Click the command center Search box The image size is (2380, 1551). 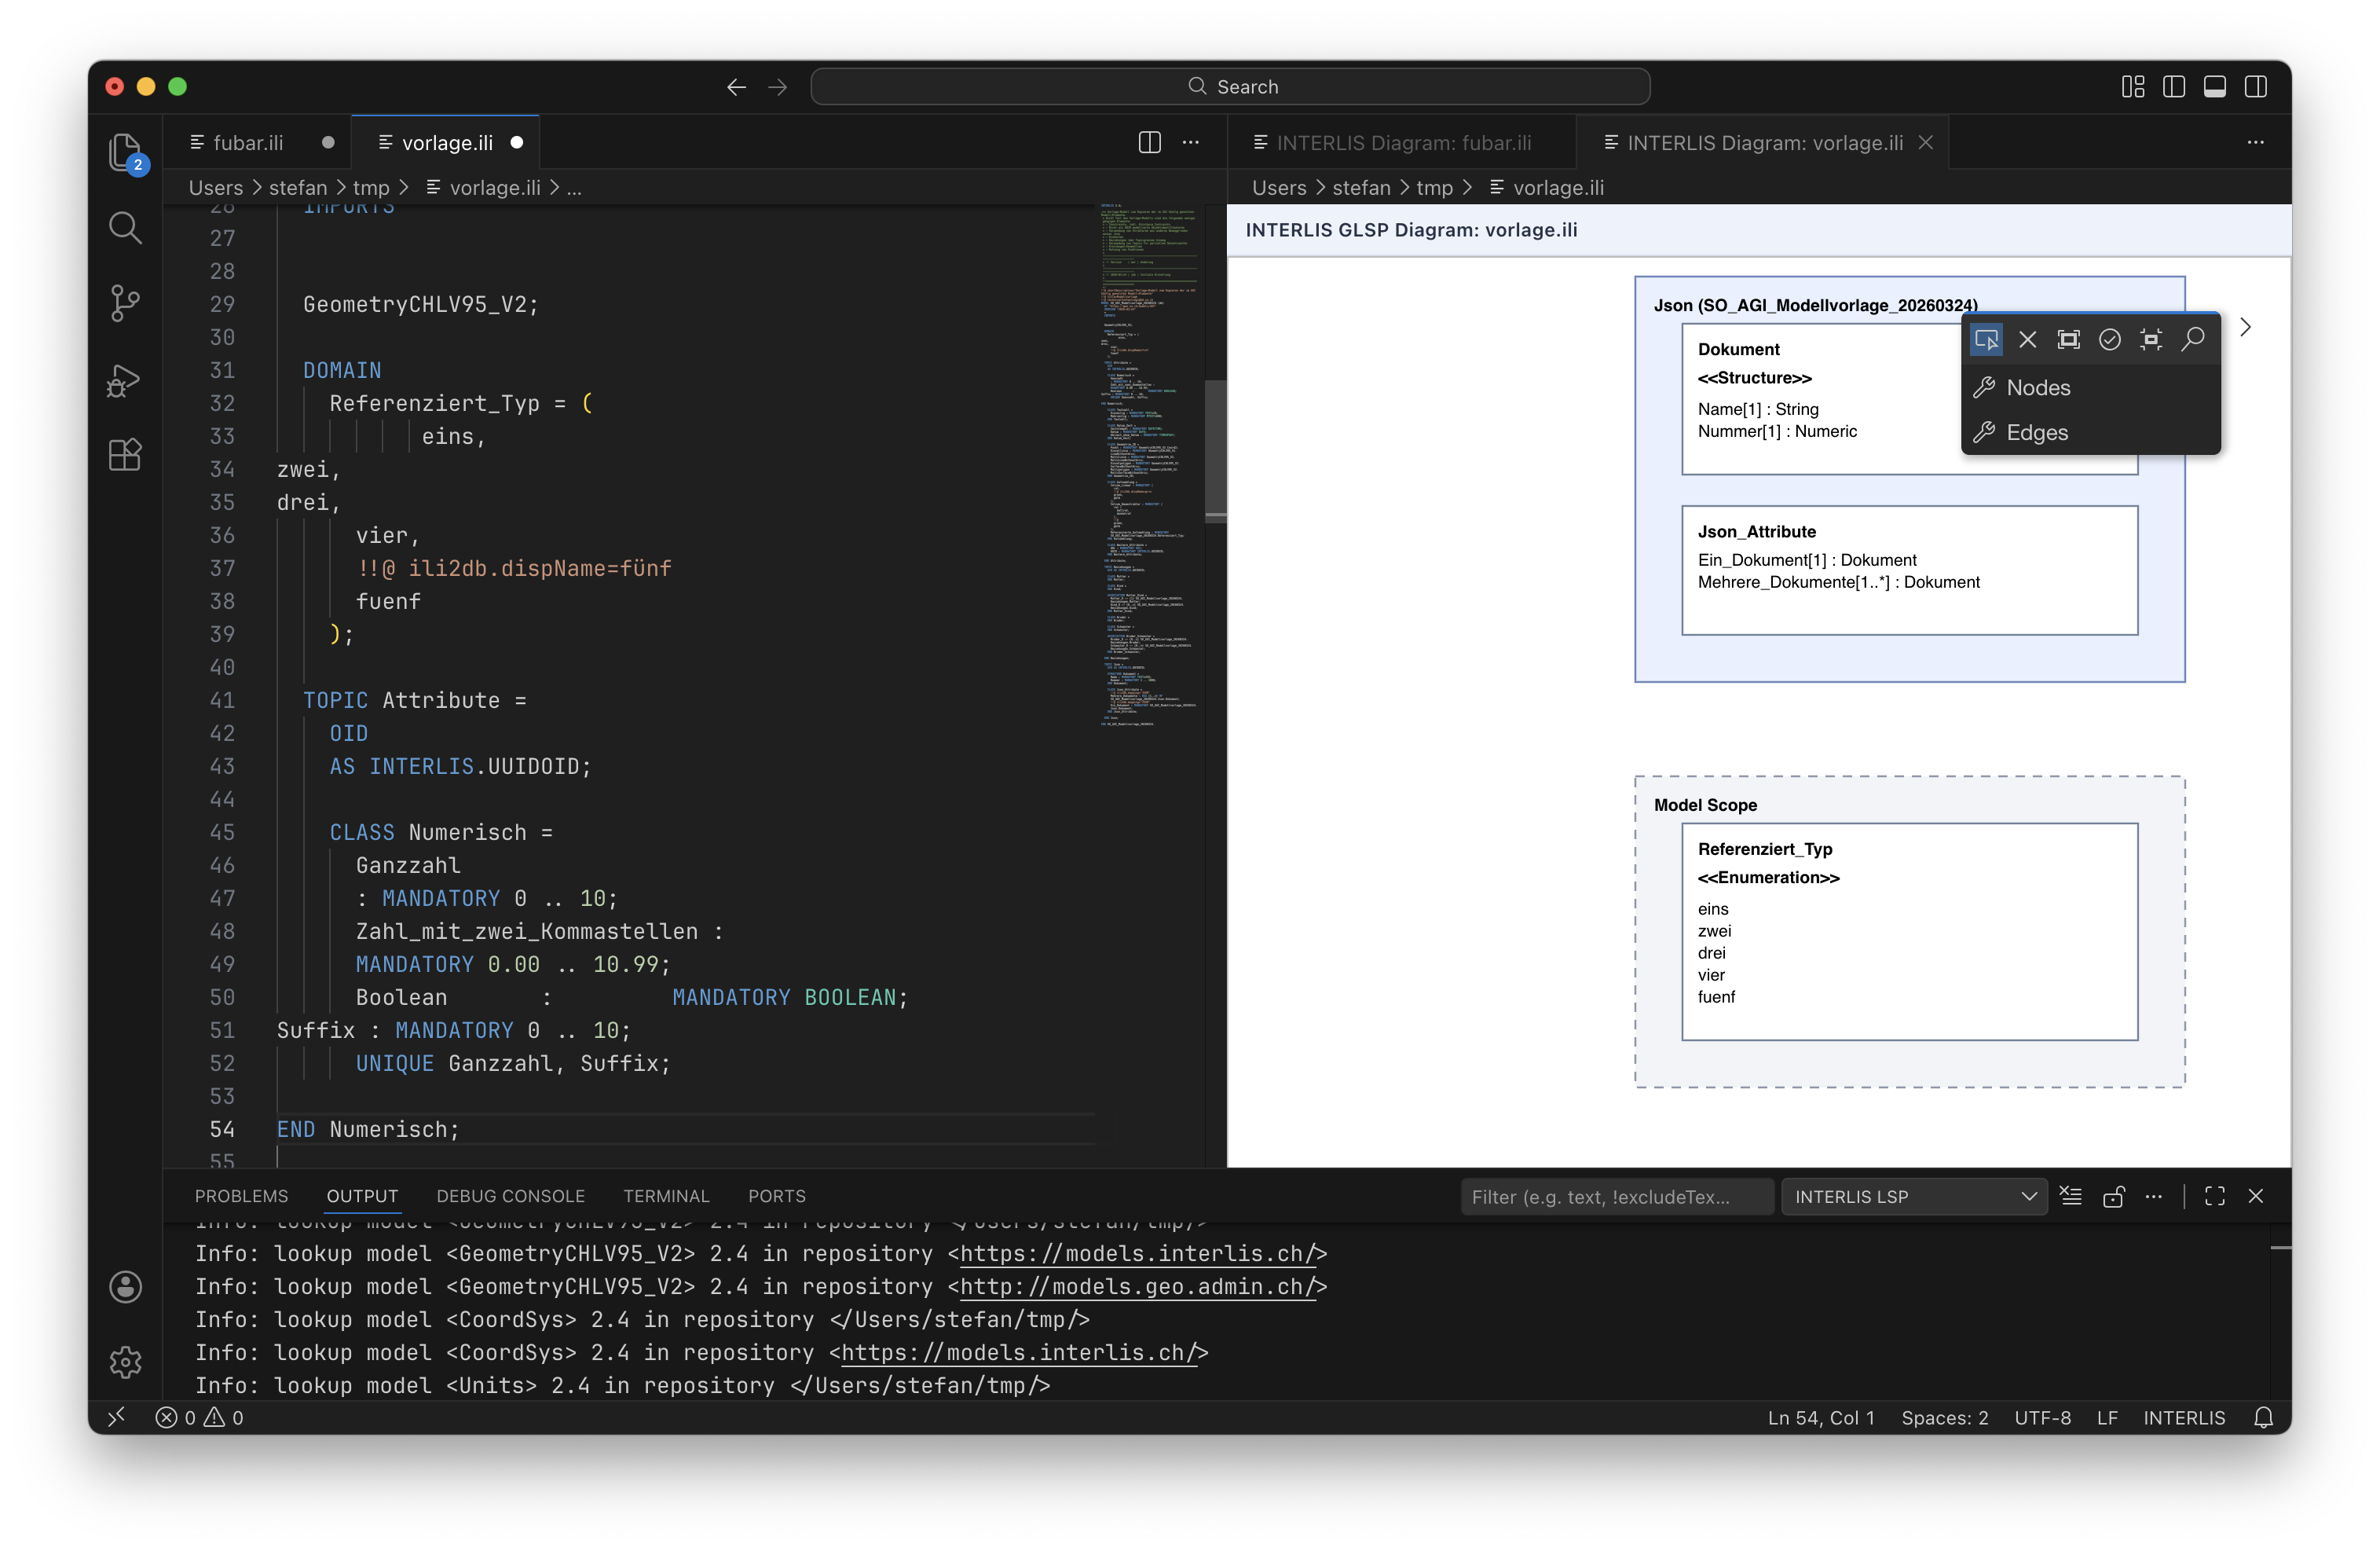(x=1230, y=87)
